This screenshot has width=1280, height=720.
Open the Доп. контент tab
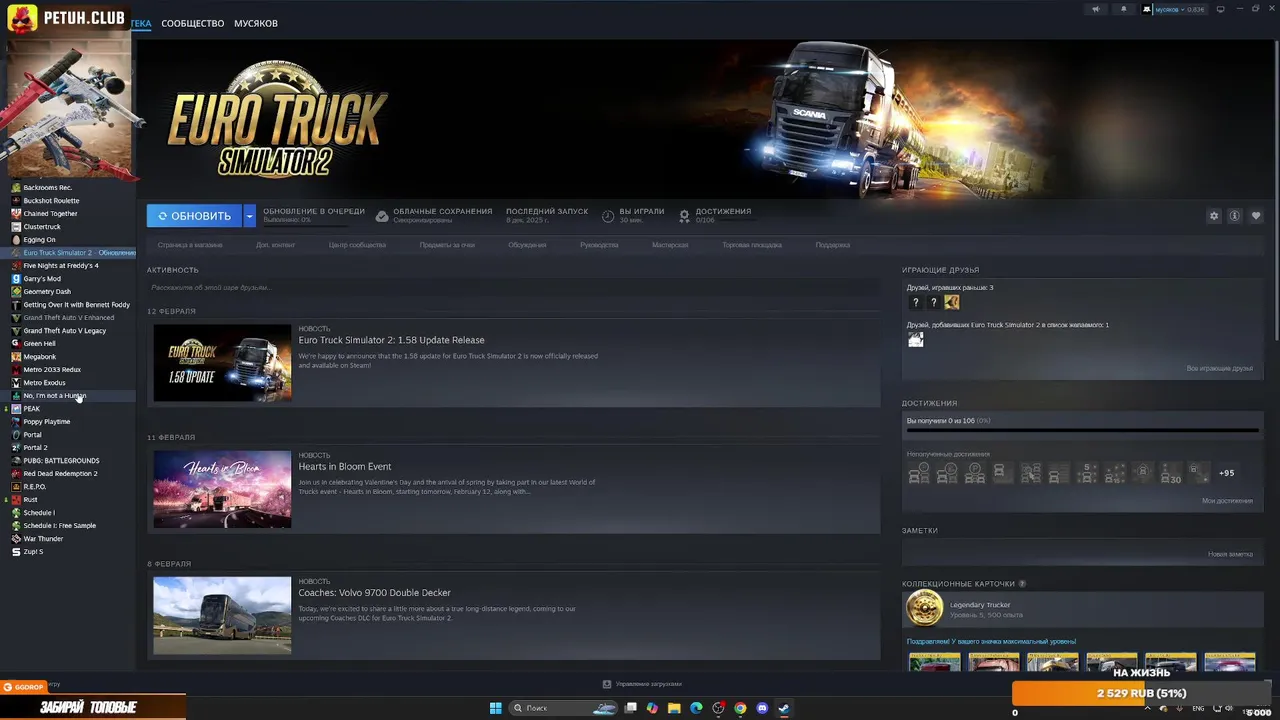click(275, 245)
